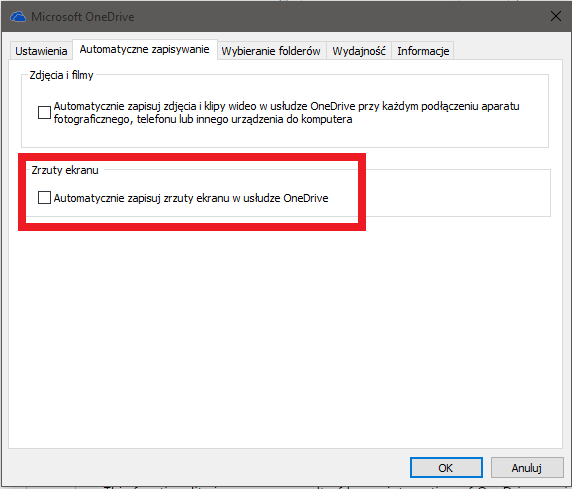Viewport: 572px width, 489px height.
Task: Click empty tab strip right of Informacje
Action: (507, 50)
